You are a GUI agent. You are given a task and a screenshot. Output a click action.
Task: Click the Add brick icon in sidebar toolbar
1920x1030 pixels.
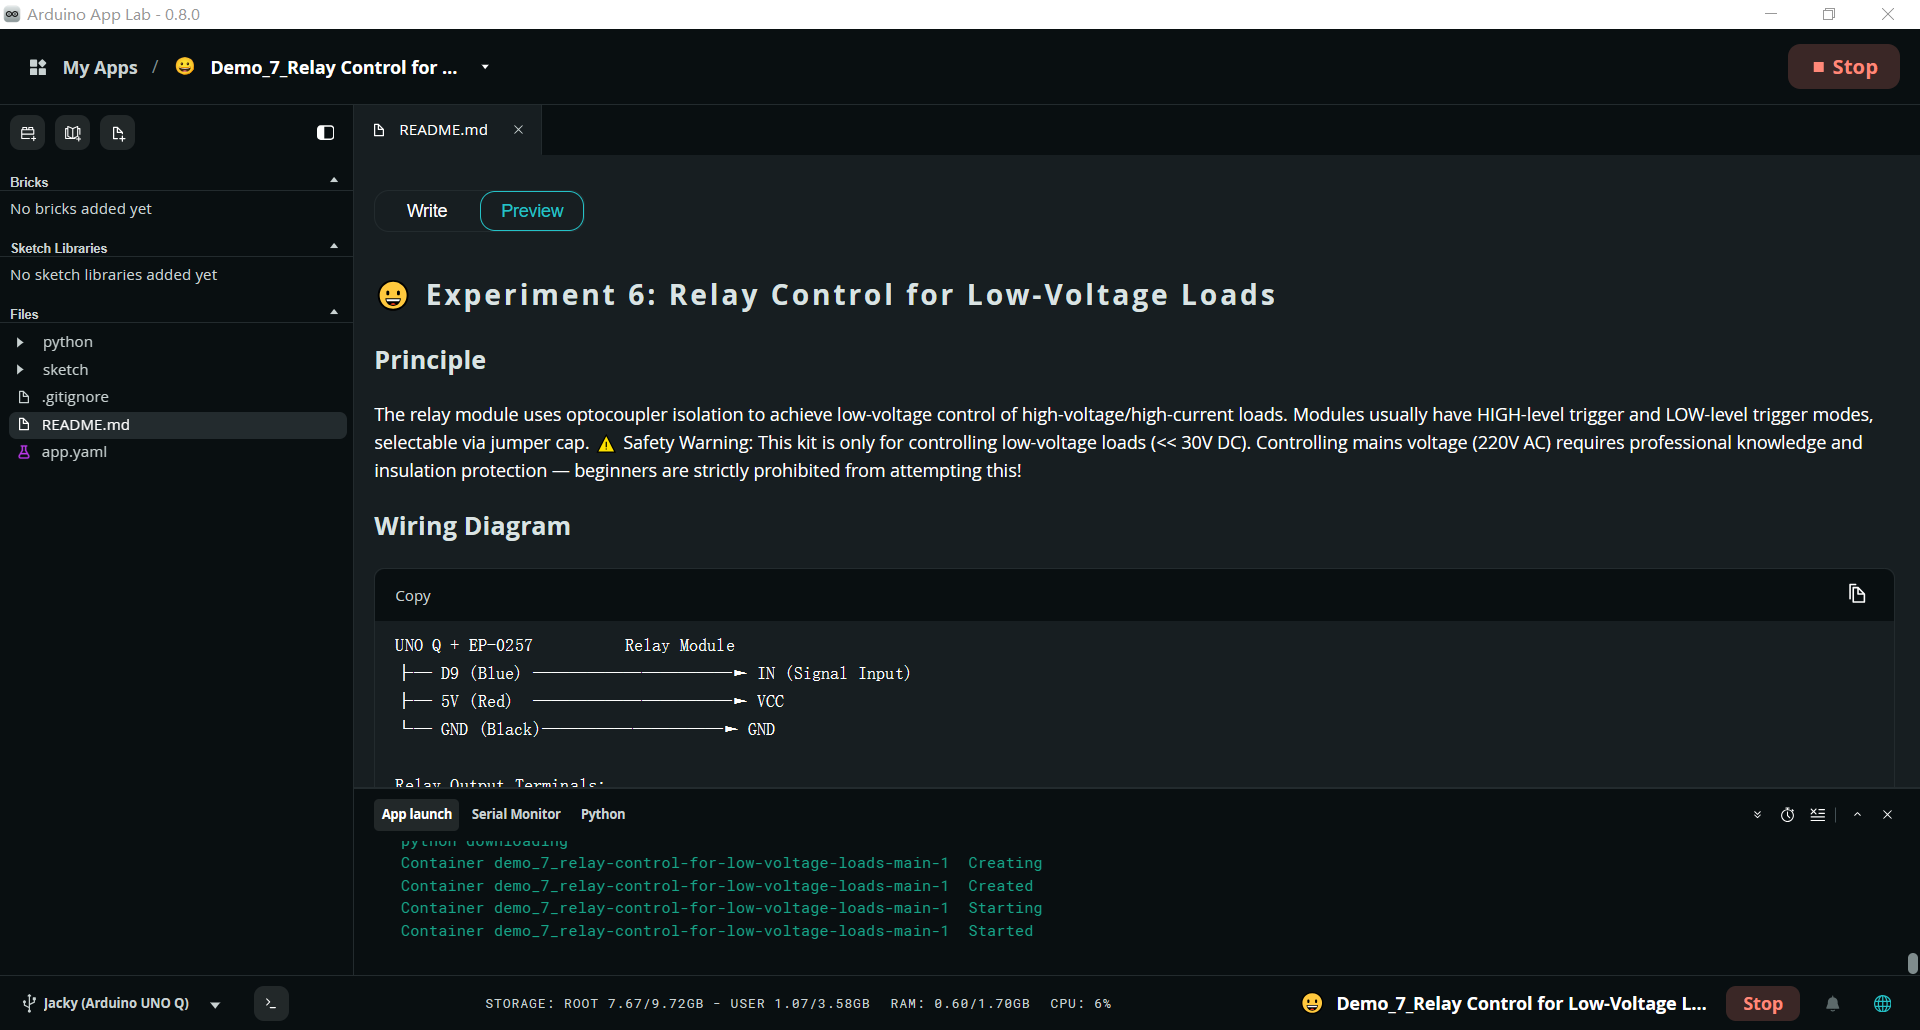pos(28,133)
